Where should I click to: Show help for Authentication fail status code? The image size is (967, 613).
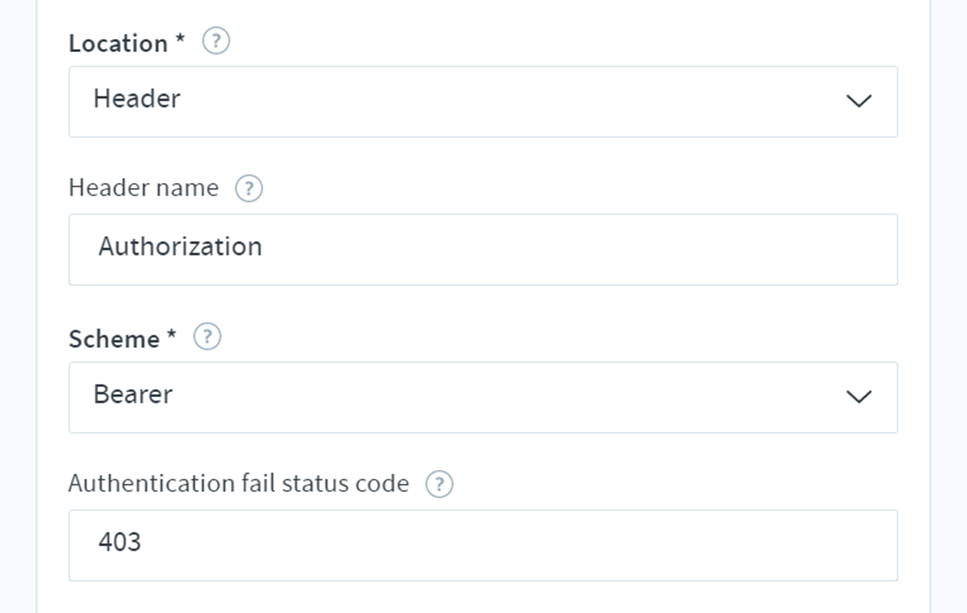pos(439,484)
